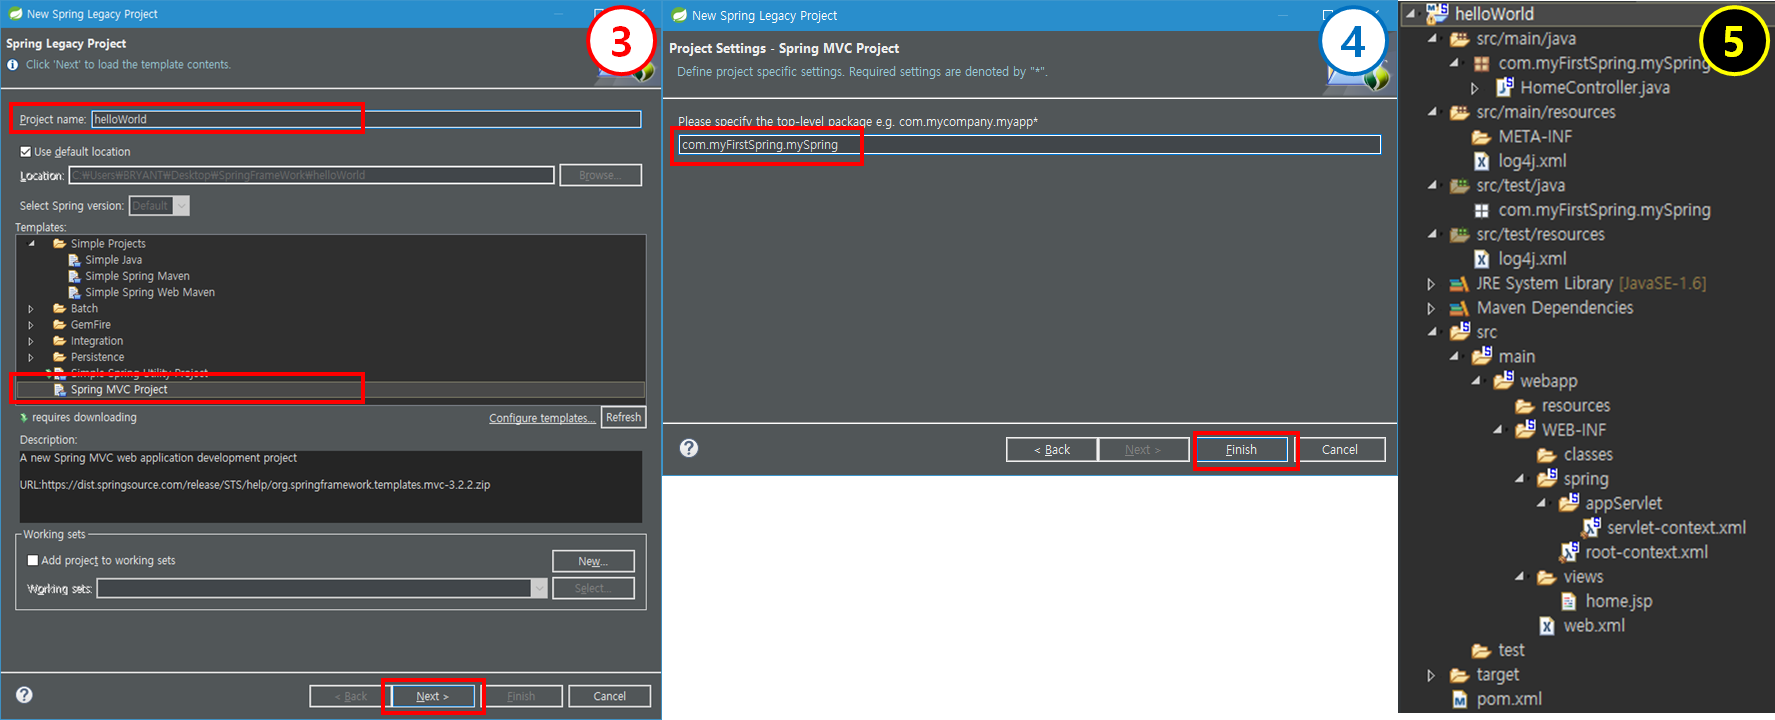Click the helloWorld project icon in tree
The height and width of the screenshot is (720, 1775).
[1437, 13]
